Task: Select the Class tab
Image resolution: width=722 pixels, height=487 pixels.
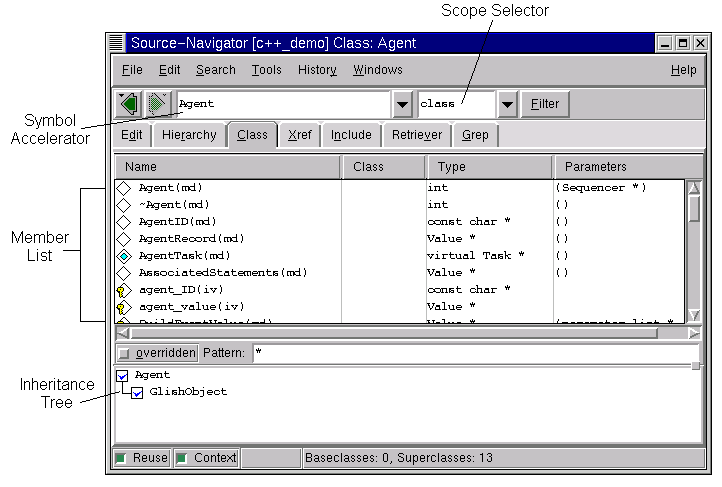Action: 252,135
